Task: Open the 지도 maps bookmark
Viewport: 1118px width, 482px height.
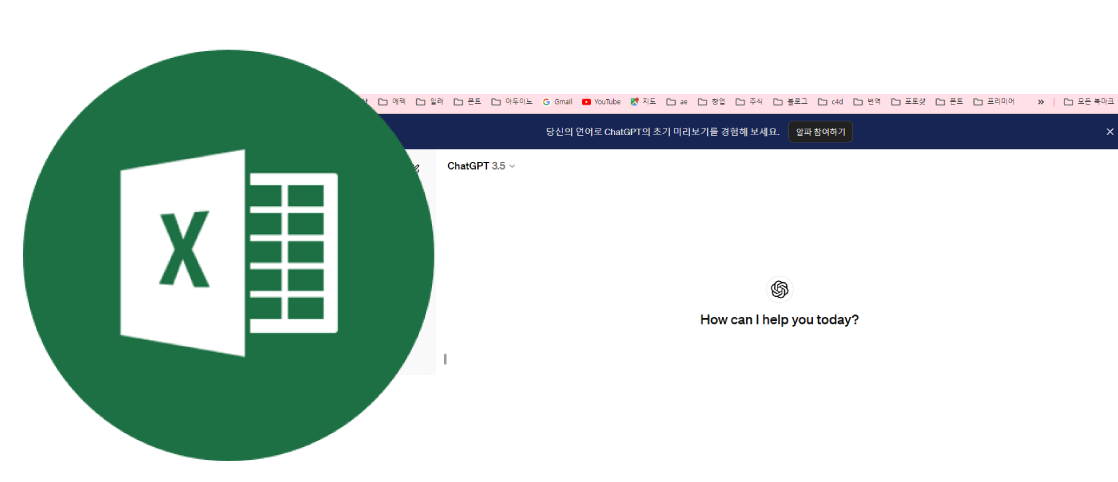Action: coord(643,102)
